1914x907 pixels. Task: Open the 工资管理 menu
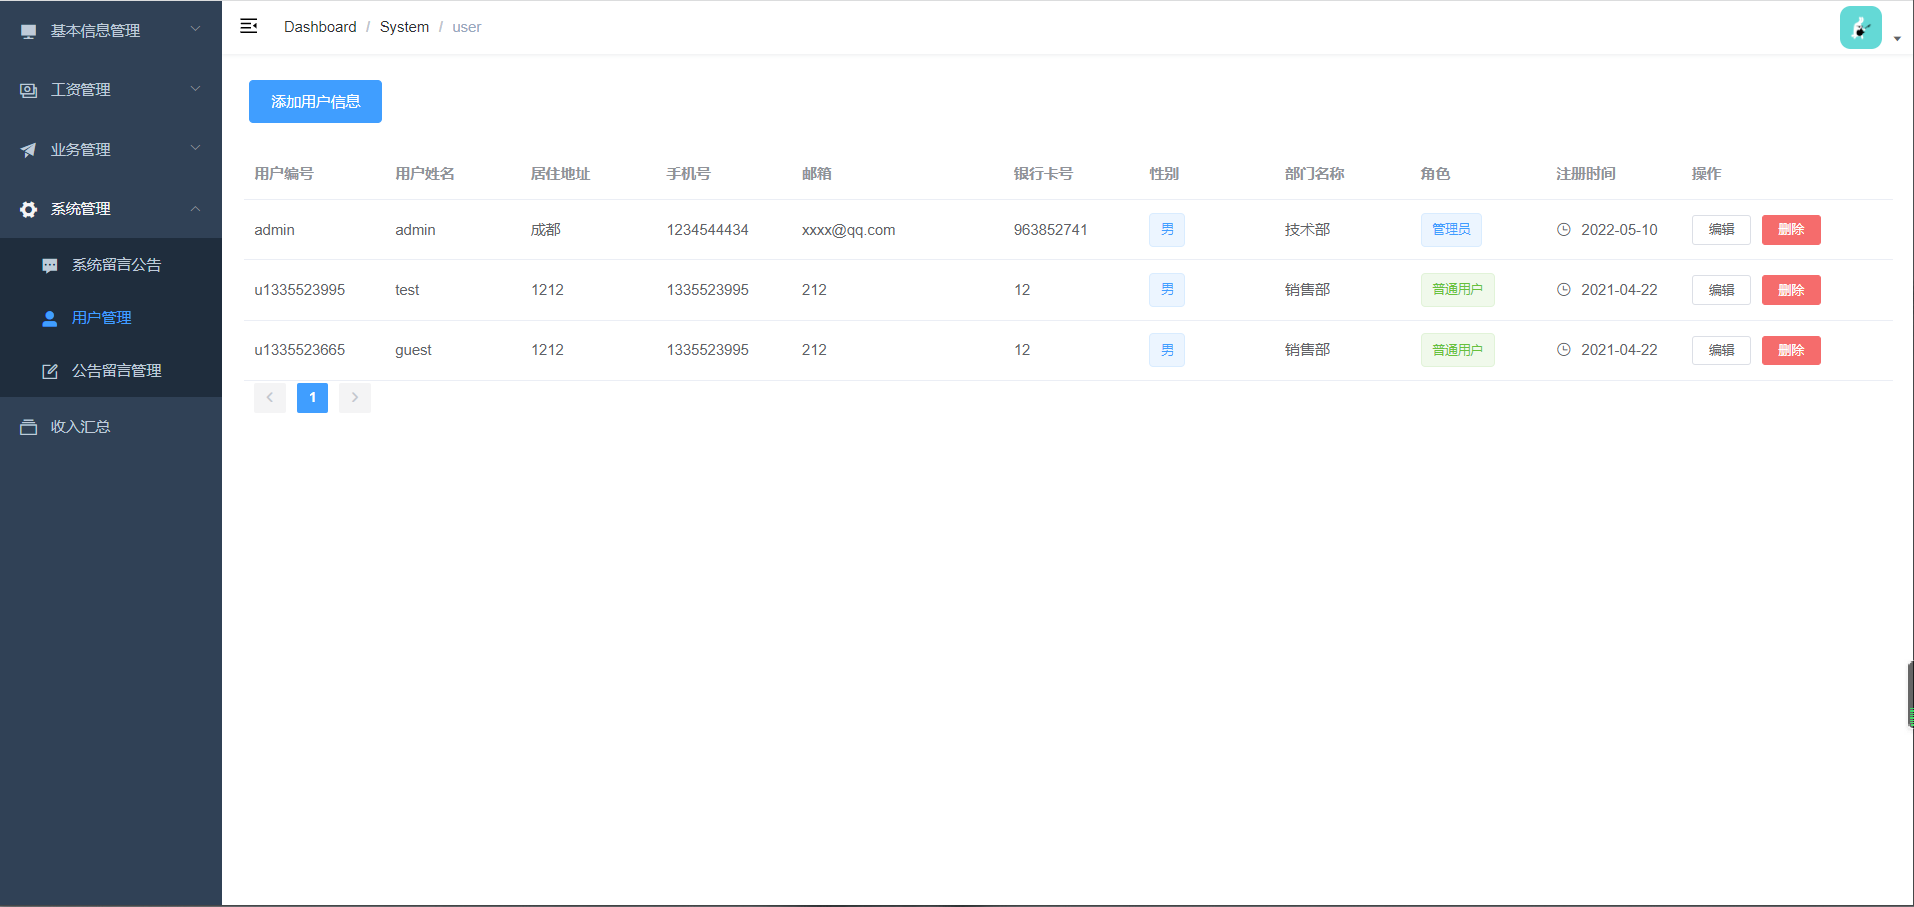pos(111,90)
